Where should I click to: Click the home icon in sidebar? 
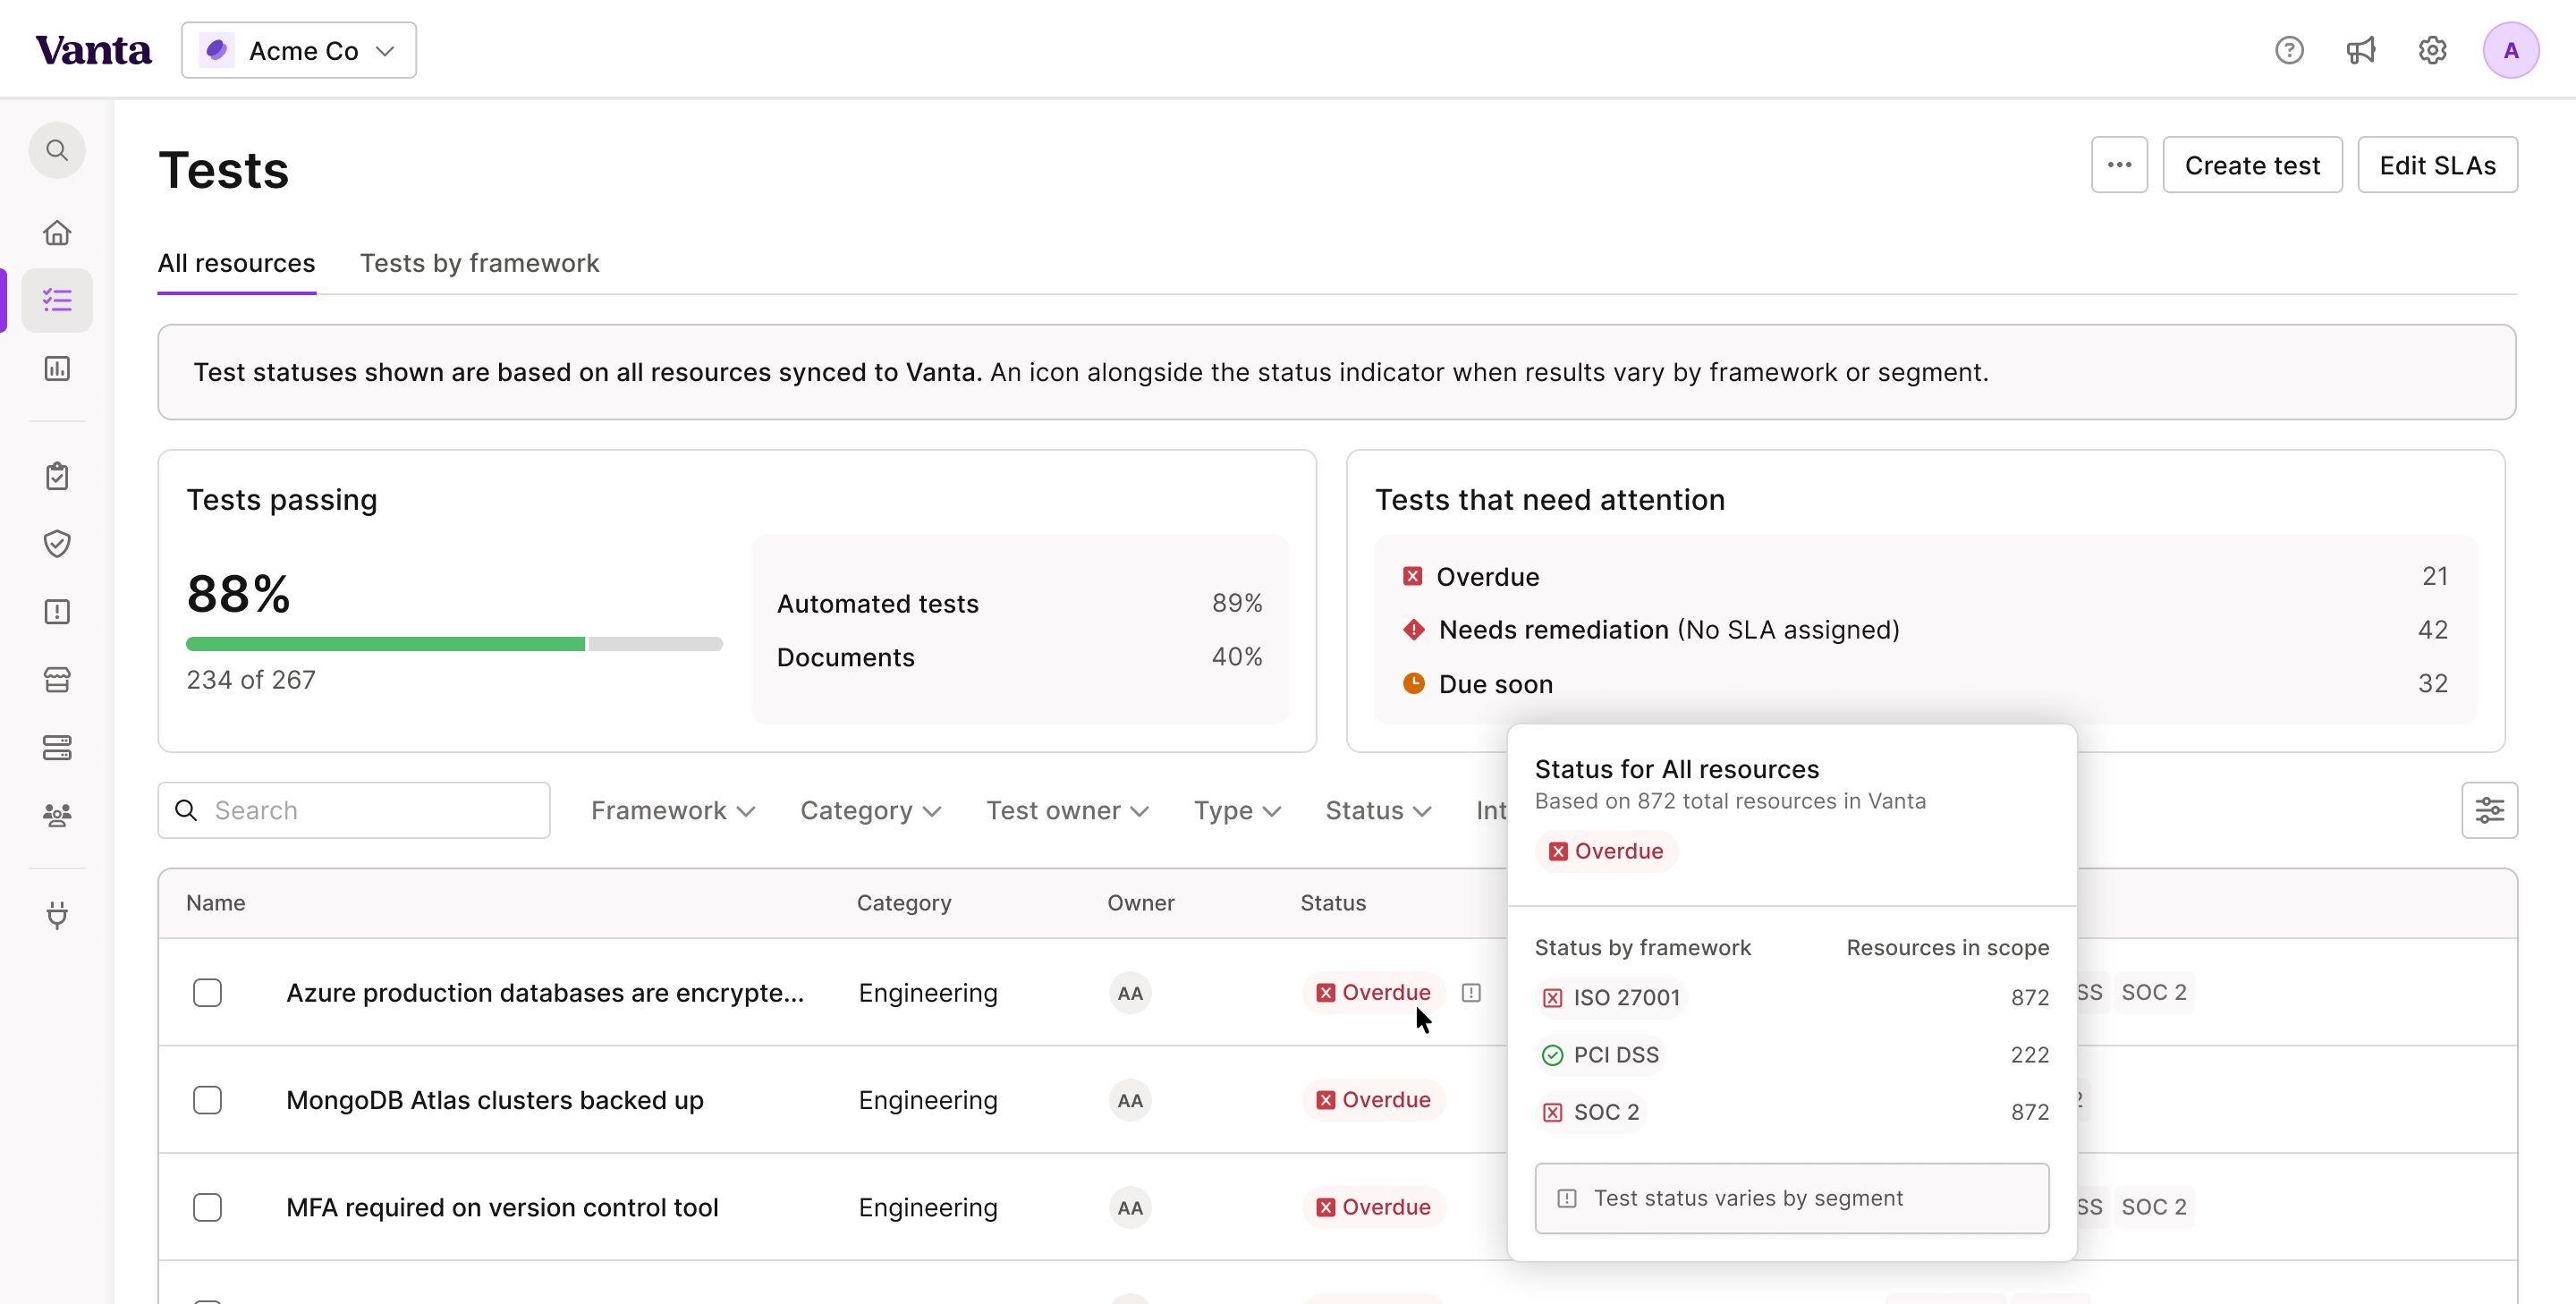[57, 233]
